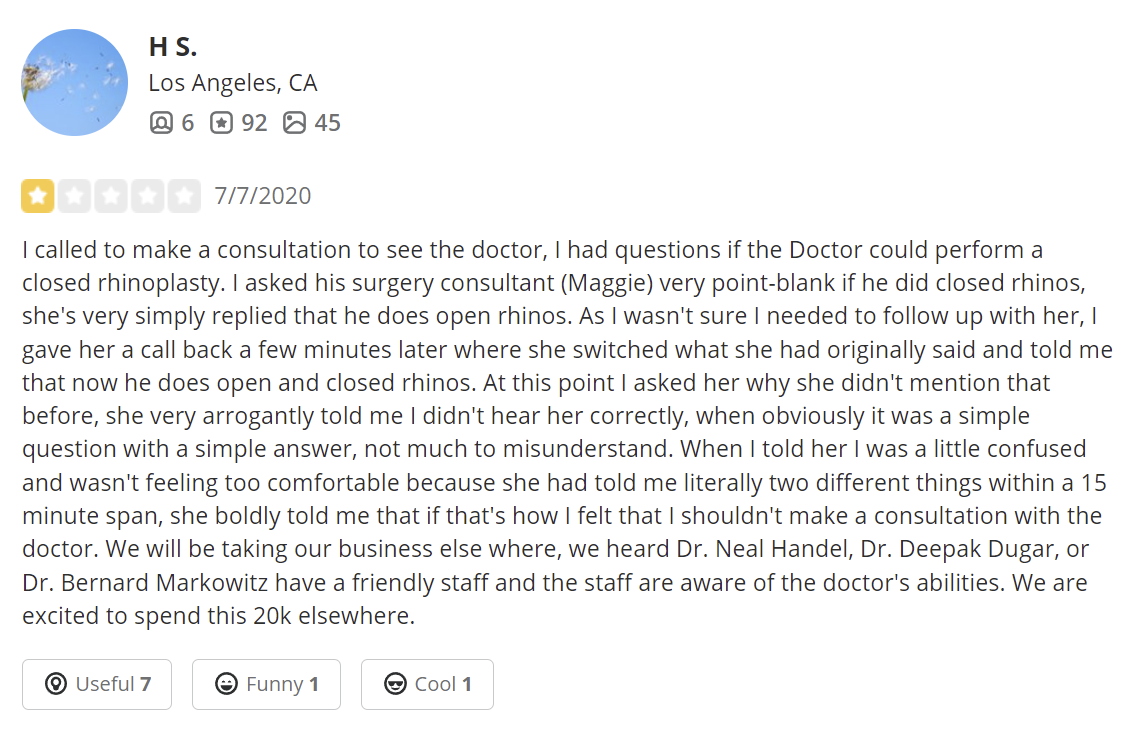Screen dimensions: 1147x752
Task: Click the 92 reviews count number
Action: tap(254, 123)
